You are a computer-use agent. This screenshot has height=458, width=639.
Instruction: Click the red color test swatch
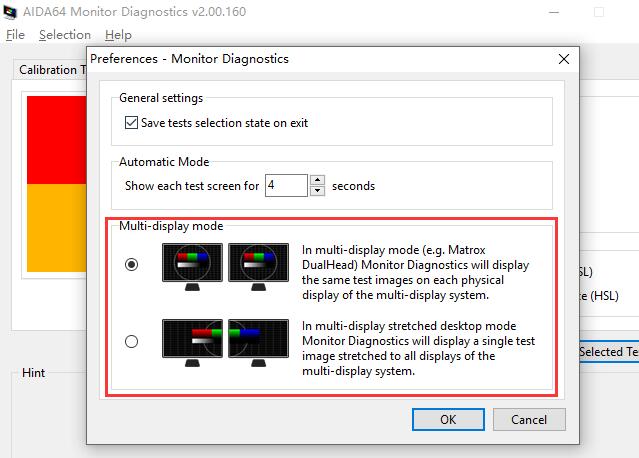point(56,140)
